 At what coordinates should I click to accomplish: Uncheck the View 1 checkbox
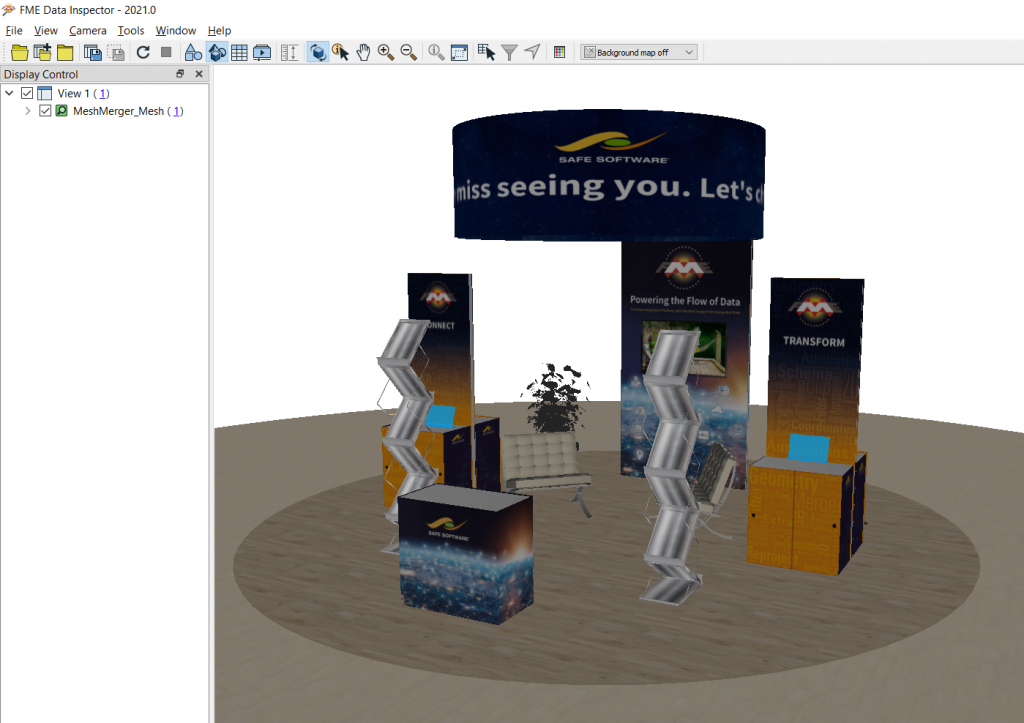click(27, 93)
